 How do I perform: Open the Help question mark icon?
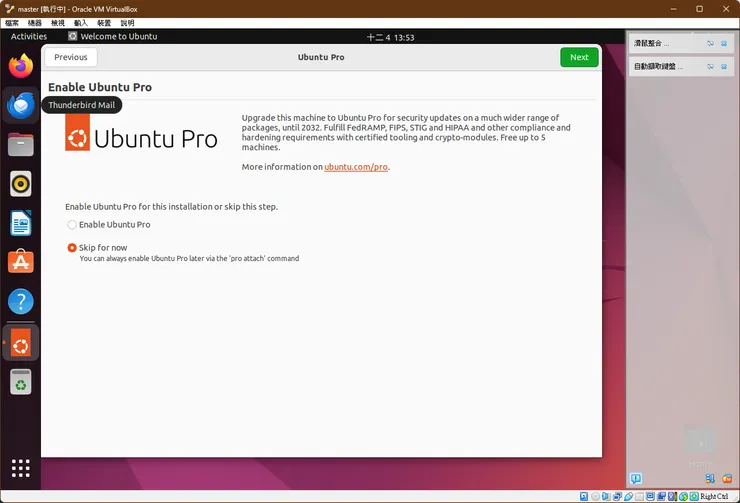[x=21, y=301]
